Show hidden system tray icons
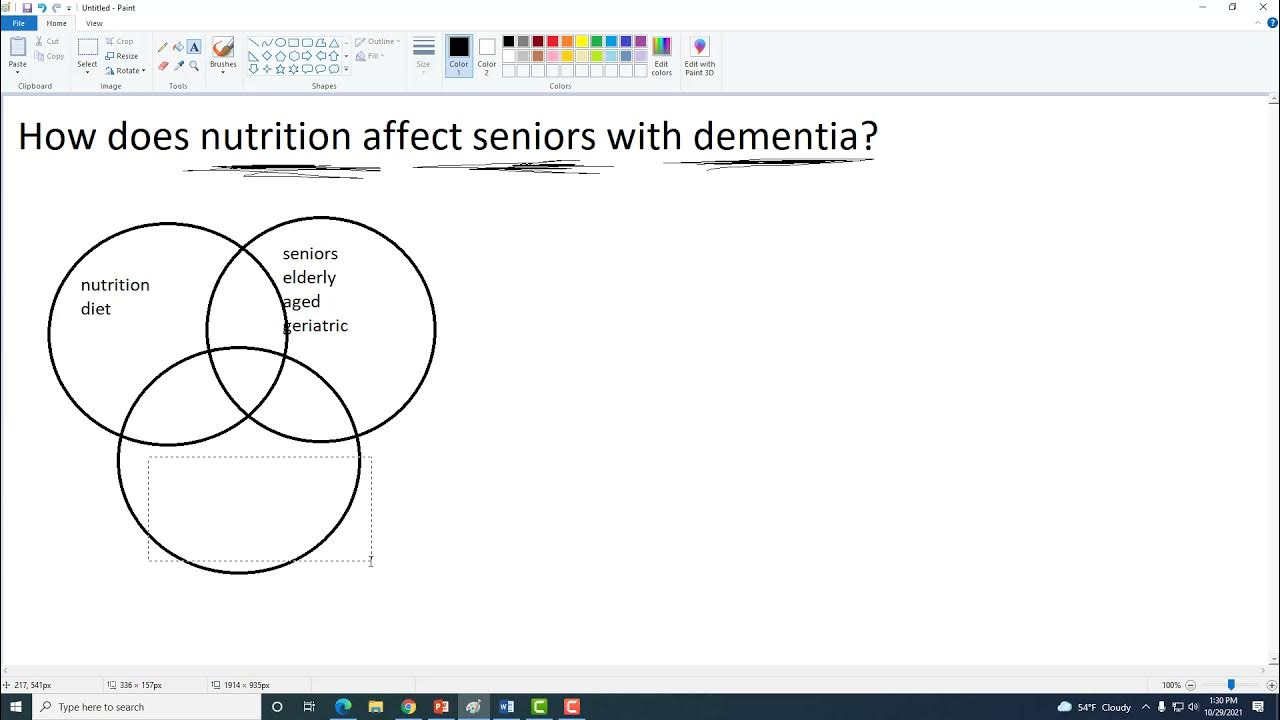Image resolution: width=1280 pixels, height=720 pixels. [1146, 707]
